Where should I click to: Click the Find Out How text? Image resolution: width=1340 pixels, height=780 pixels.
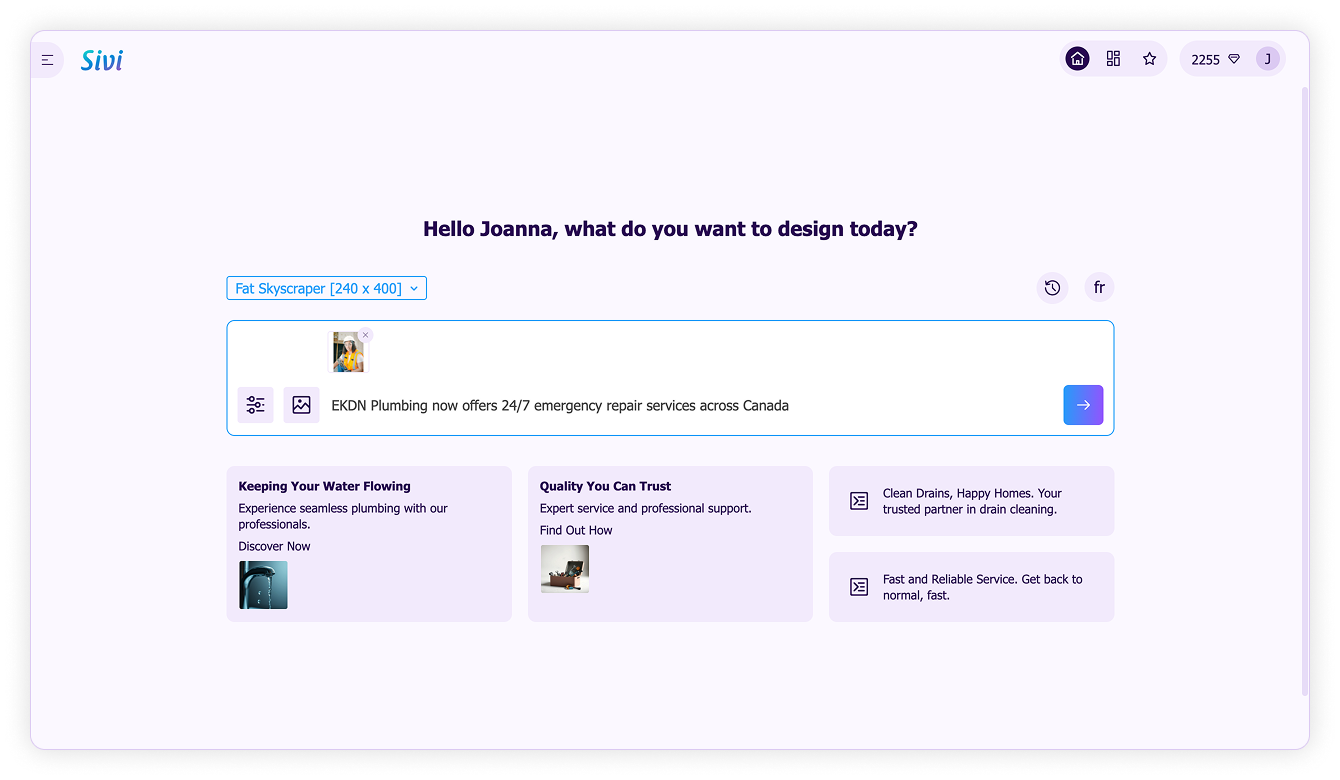[x=576, y=530]
